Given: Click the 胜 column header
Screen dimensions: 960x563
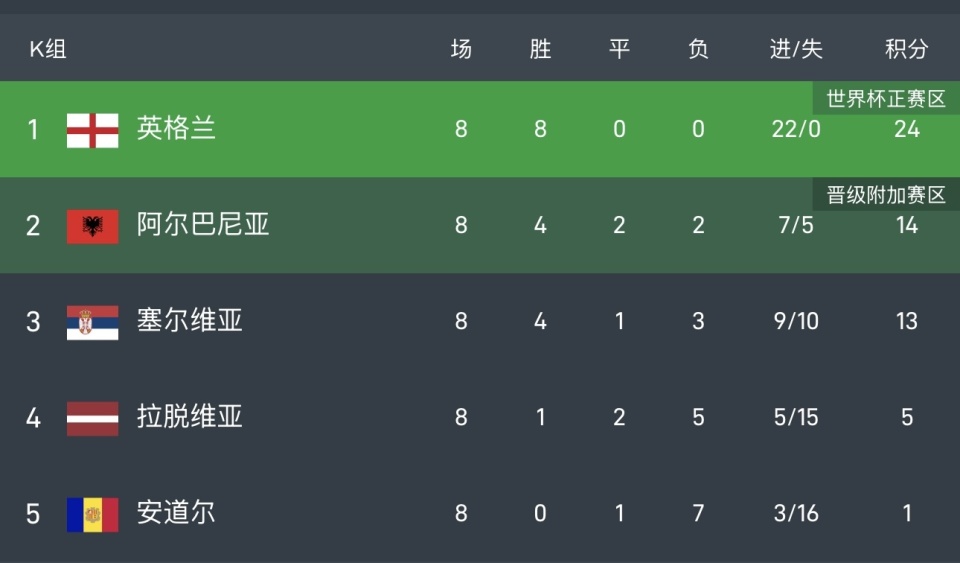Looking at the screenshot, I should click(540, 49).
